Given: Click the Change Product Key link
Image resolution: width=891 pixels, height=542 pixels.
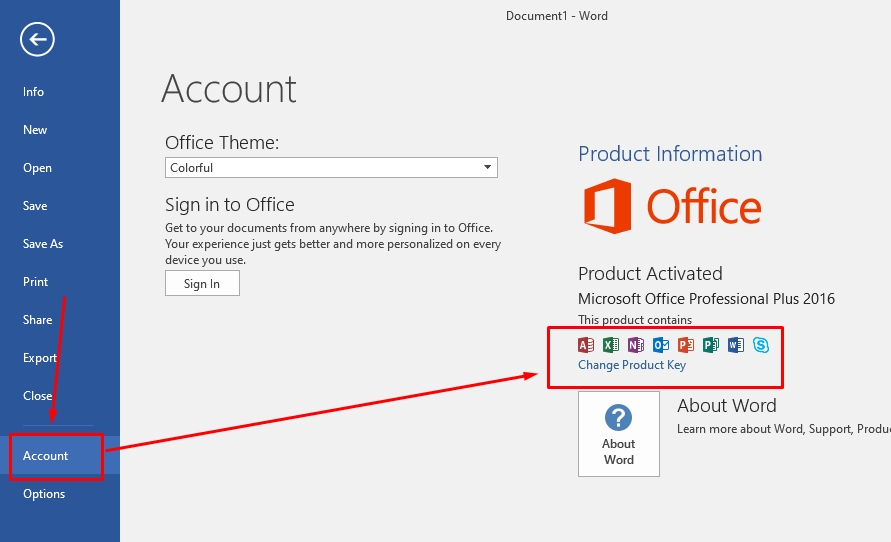Looking at the screenshot, I should click(632, 365).
